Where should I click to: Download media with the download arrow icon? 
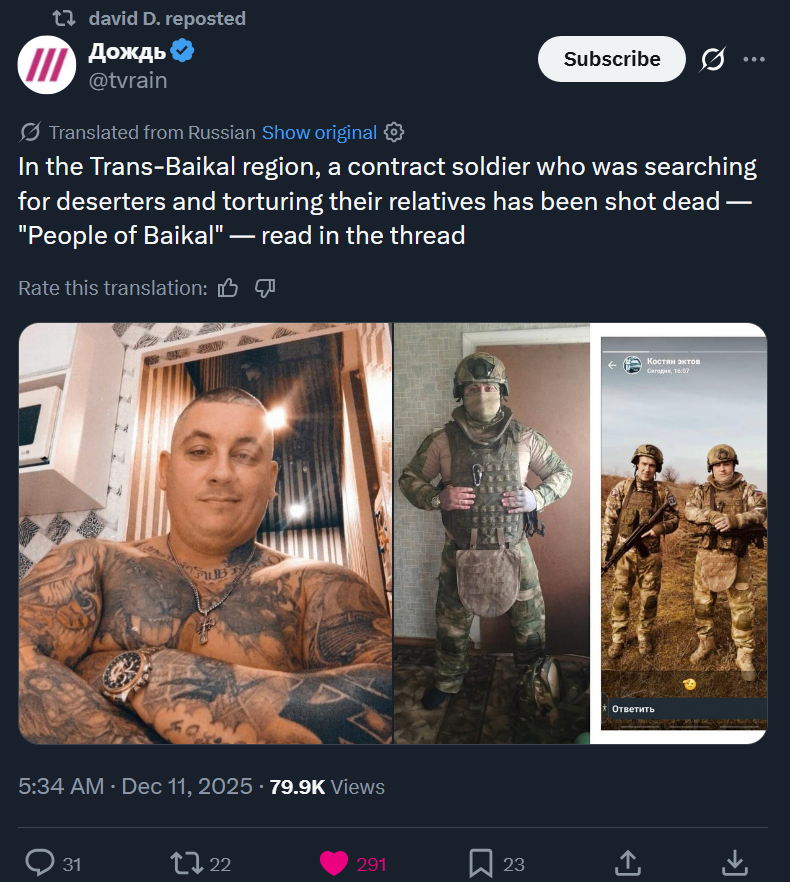(x=735, y=863)
